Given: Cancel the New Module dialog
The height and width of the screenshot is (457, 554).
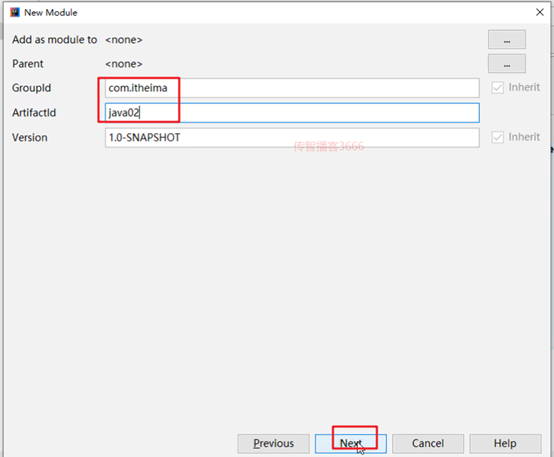Looking at the screenshot, I should (x=428, y=444).
